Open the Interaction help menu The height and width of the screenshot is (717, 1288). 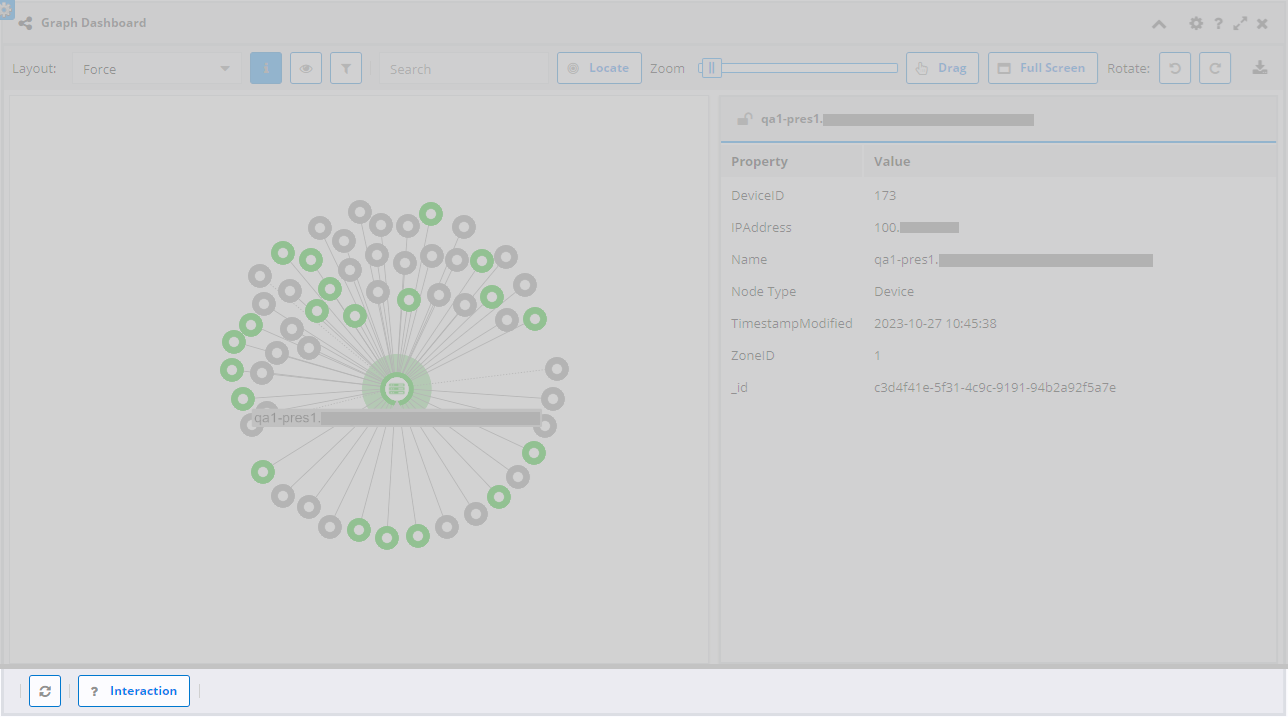[x=133, y=690]
